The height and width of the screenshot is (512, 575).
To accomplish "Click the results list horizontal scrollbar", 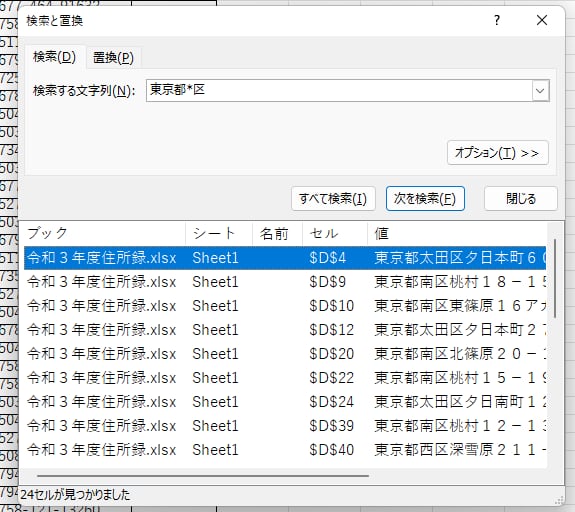I will tap(203, 476).
